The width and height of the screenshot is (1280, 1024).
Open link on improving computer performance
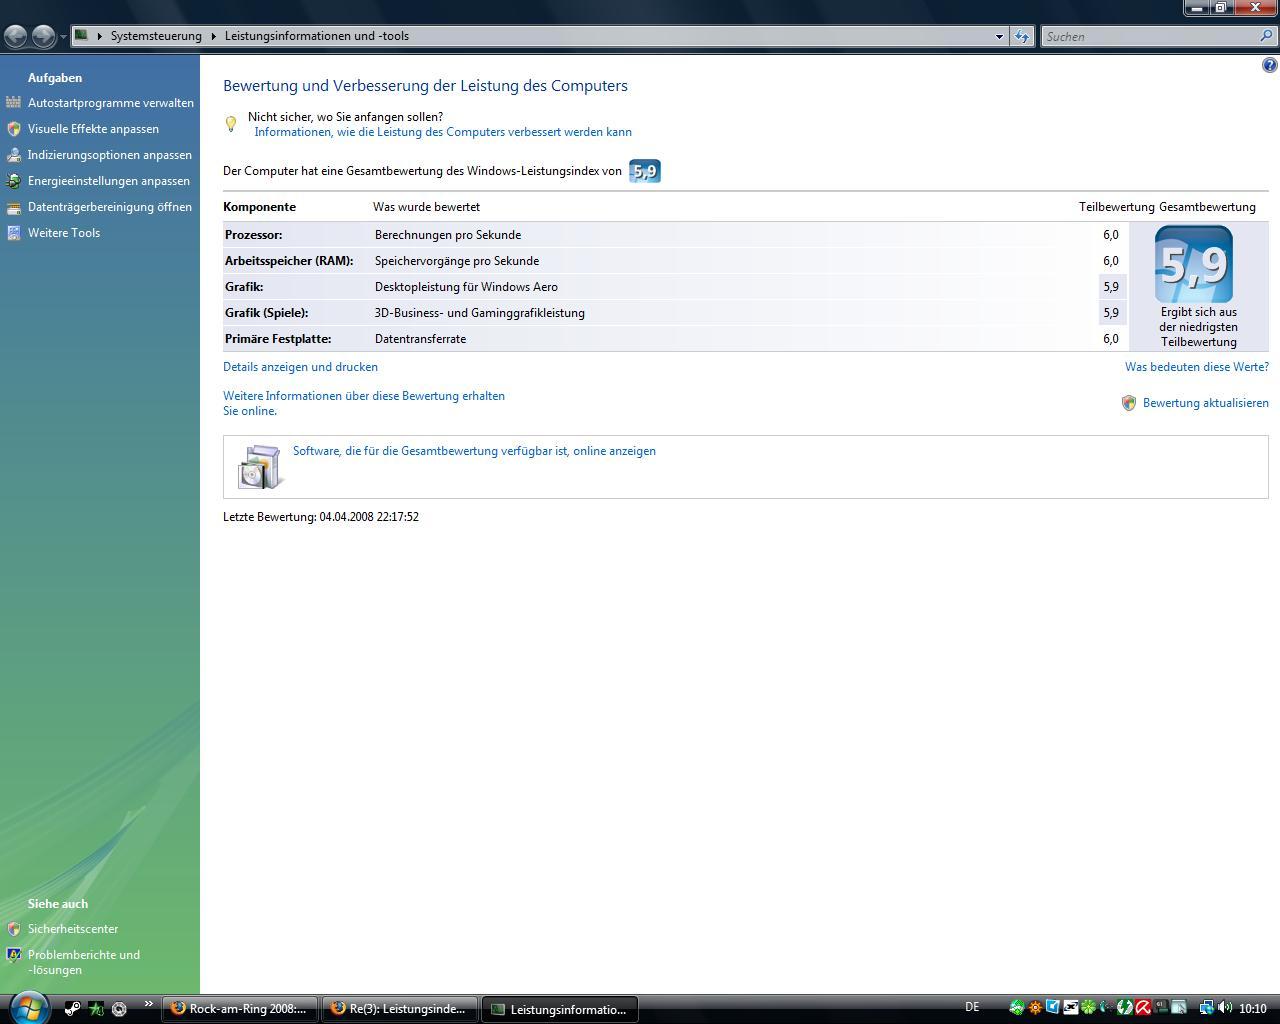[x=443, y=132]
